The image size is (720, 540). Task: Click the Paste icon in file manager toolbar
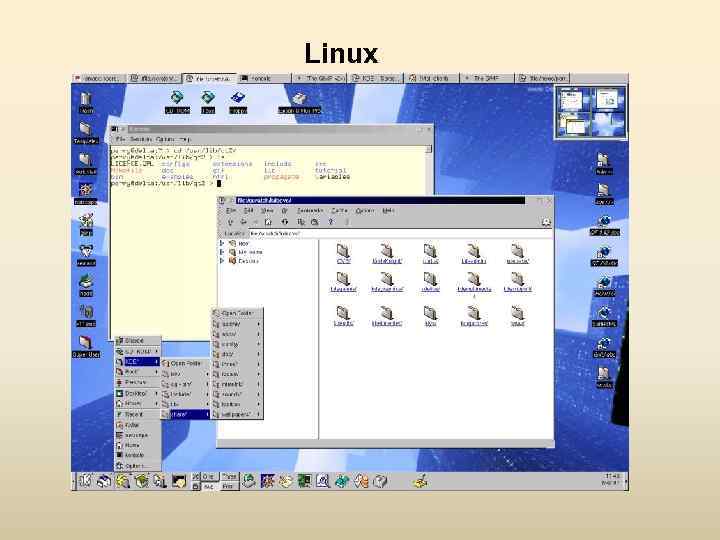click(315, 222)
